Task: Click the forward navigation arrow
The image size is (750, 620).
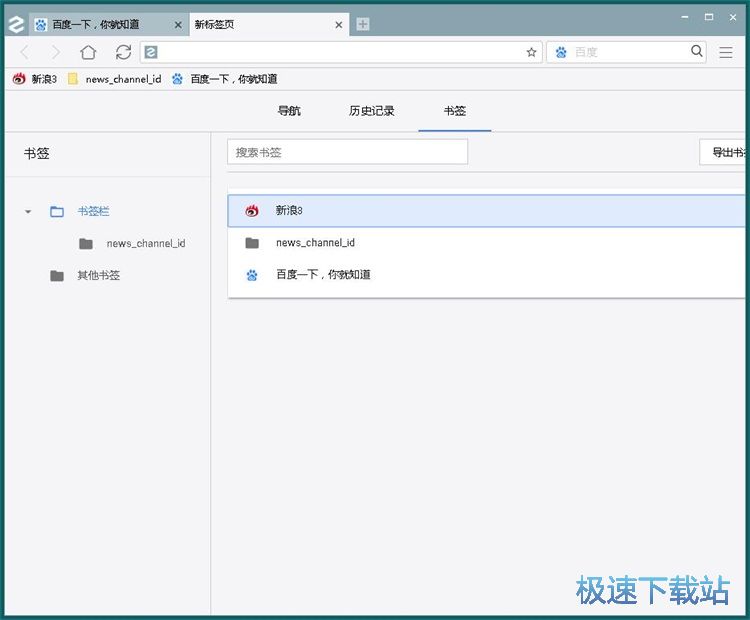Action: [x=55, y=52]
